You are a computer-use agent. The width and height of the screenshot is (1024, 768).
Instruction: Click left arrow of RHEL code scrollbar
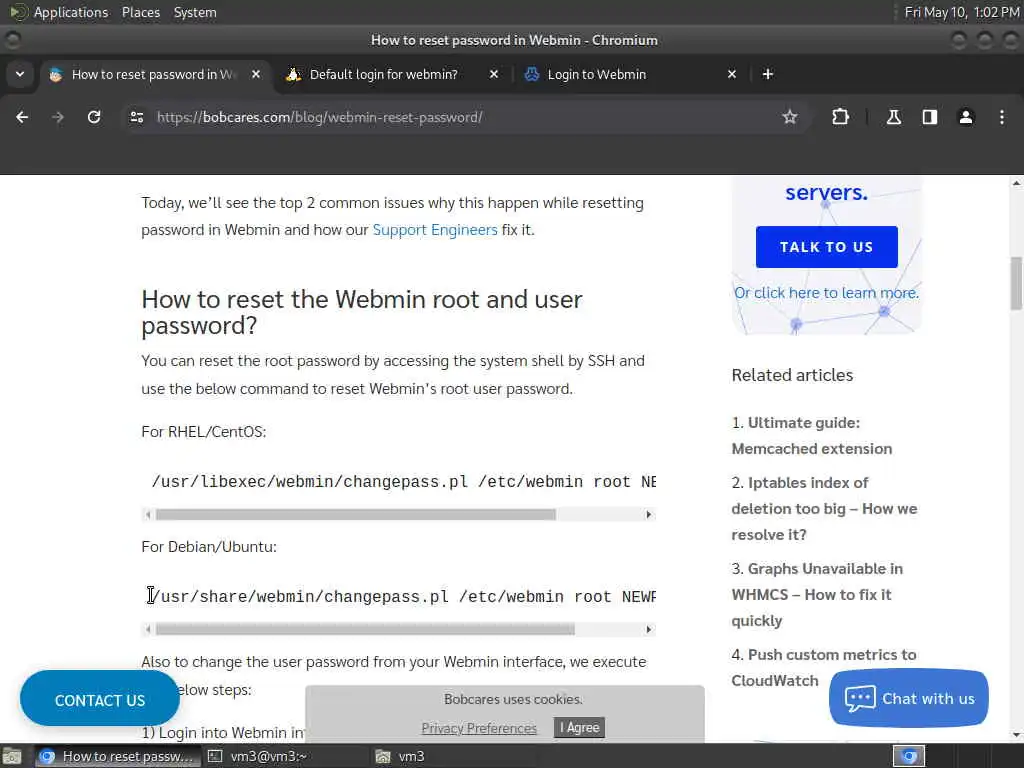pyautogui.click(x=148, y=515)
